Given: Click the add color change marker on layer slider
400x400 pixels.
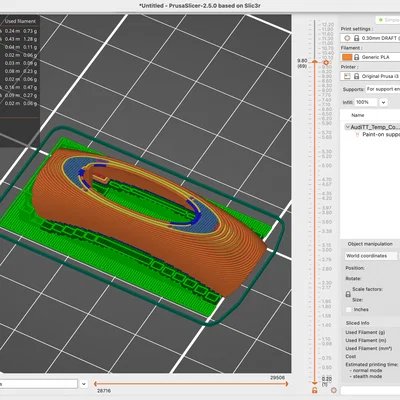Looking at the screenshot, I should [326, 62].
